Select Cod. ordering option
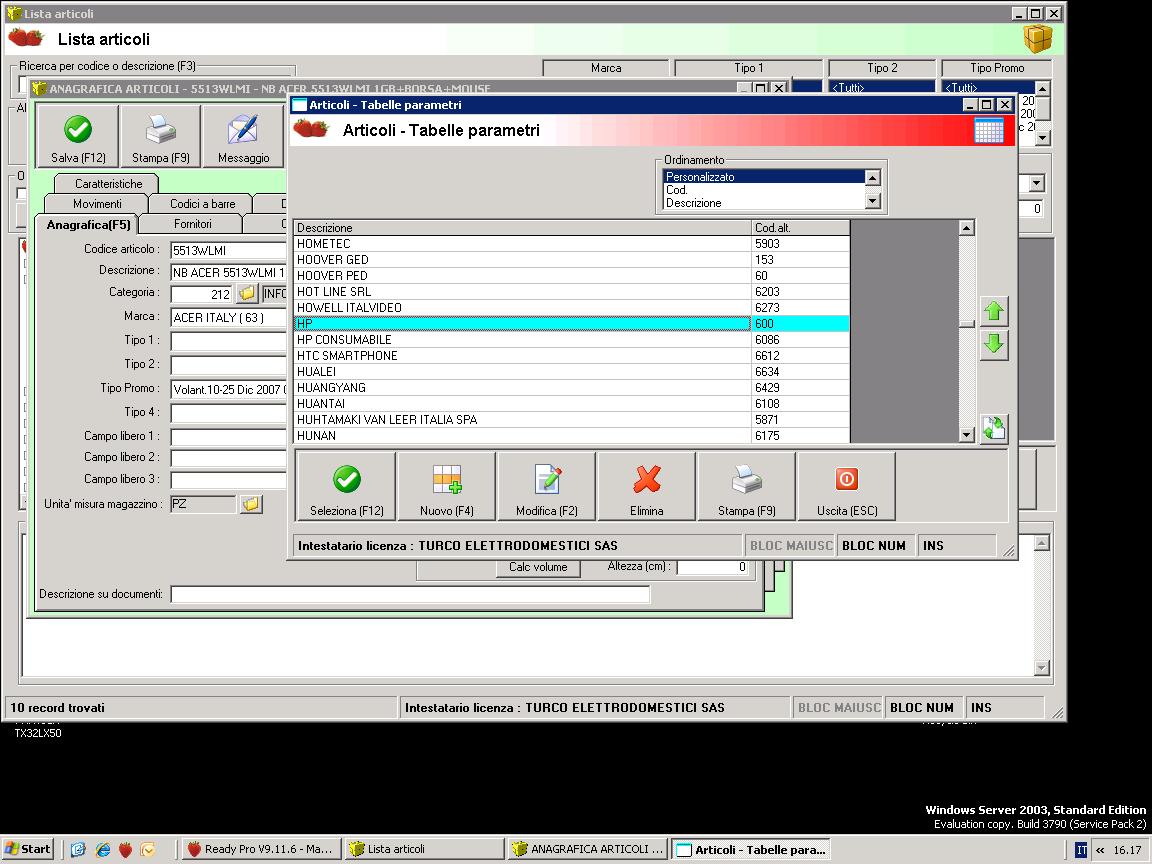This screenshot has width=1152, height=864. coord(763,190)
